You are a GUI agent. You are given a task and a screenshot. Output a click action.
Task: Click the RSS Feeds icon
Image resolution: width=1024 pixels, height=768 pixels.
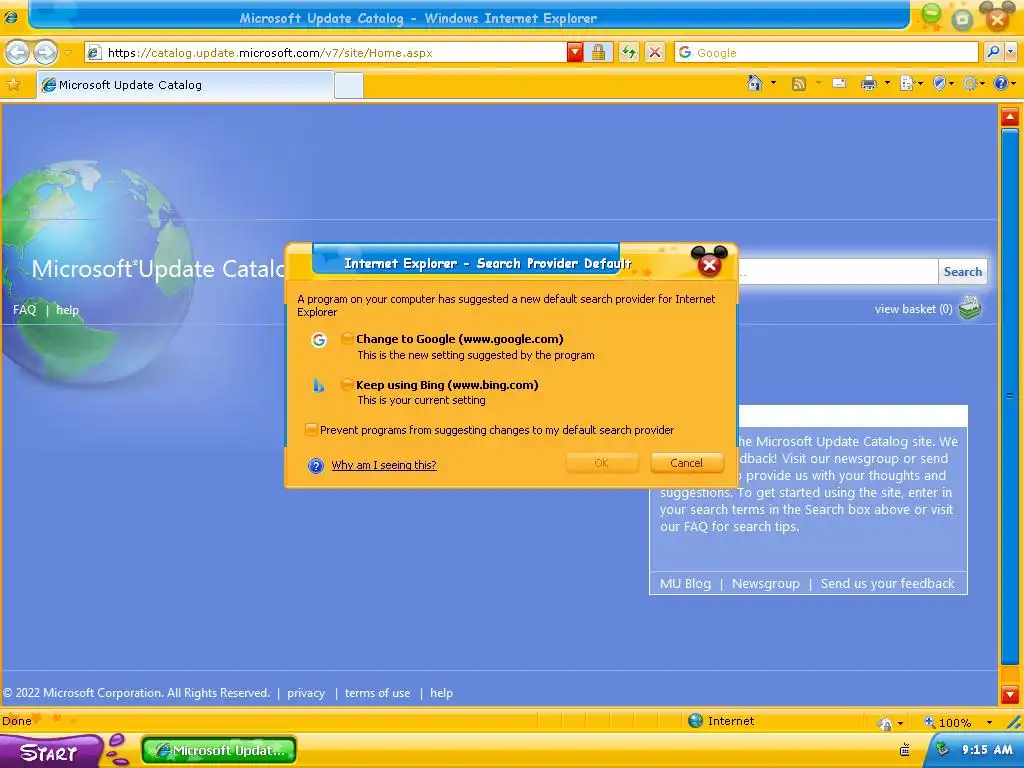[x=798, y=84]
